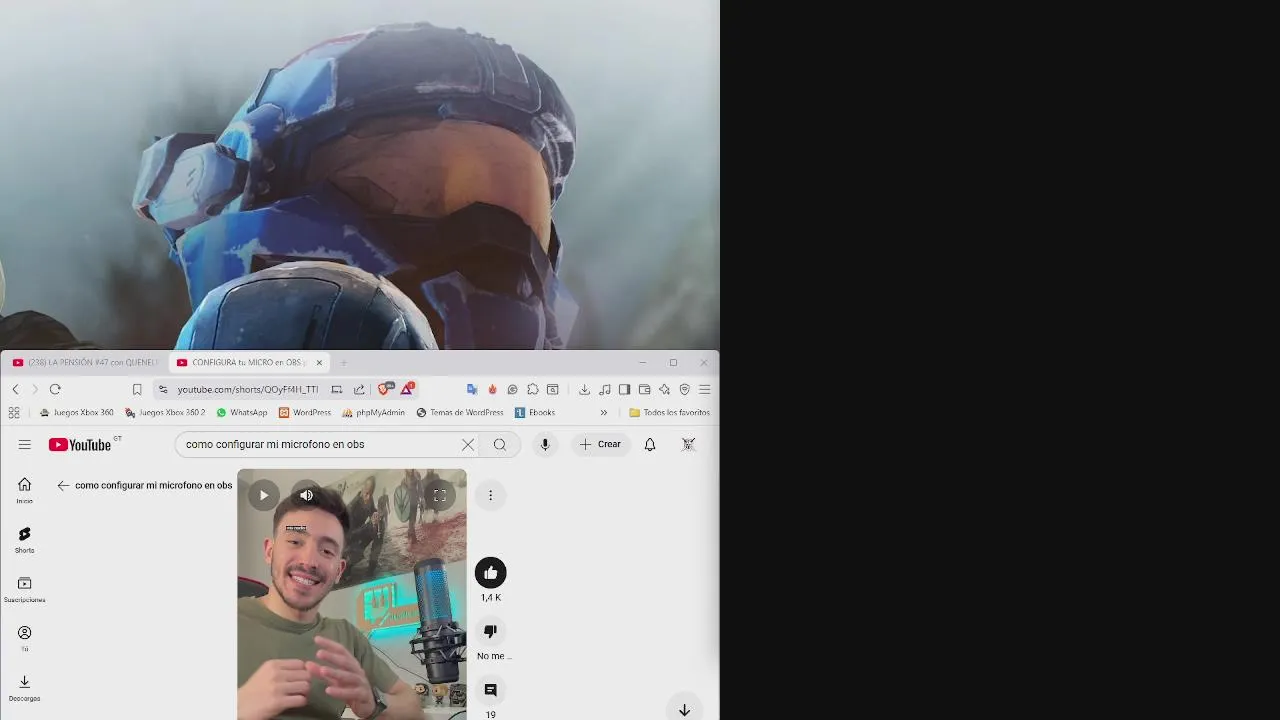This screenshot has width=1280, height=720.
Task: Open the browser main hamburger menu
Action: tap(705, 389)
